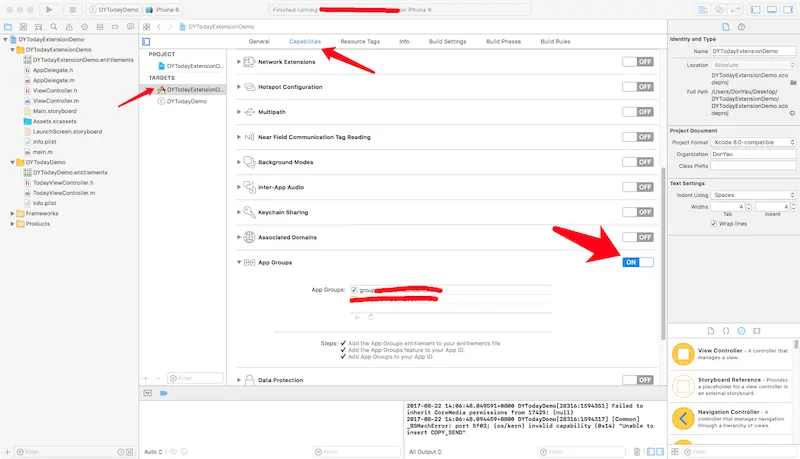Switch to the Capabilities tab
This screenshot has height=459, width=800.
click(305, 42)
